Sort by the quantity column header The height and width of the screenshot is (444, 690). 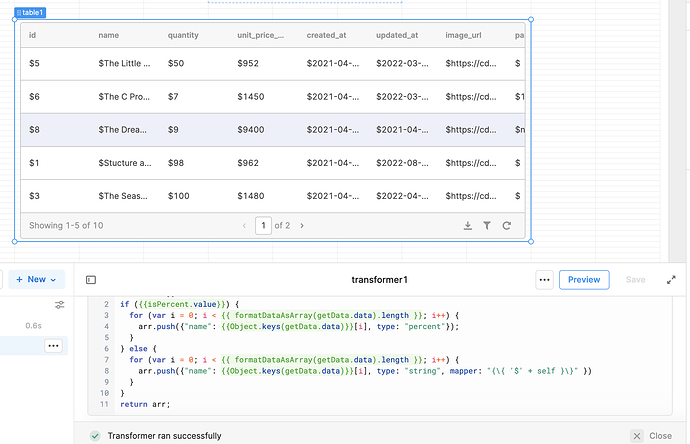coord(183,35)
